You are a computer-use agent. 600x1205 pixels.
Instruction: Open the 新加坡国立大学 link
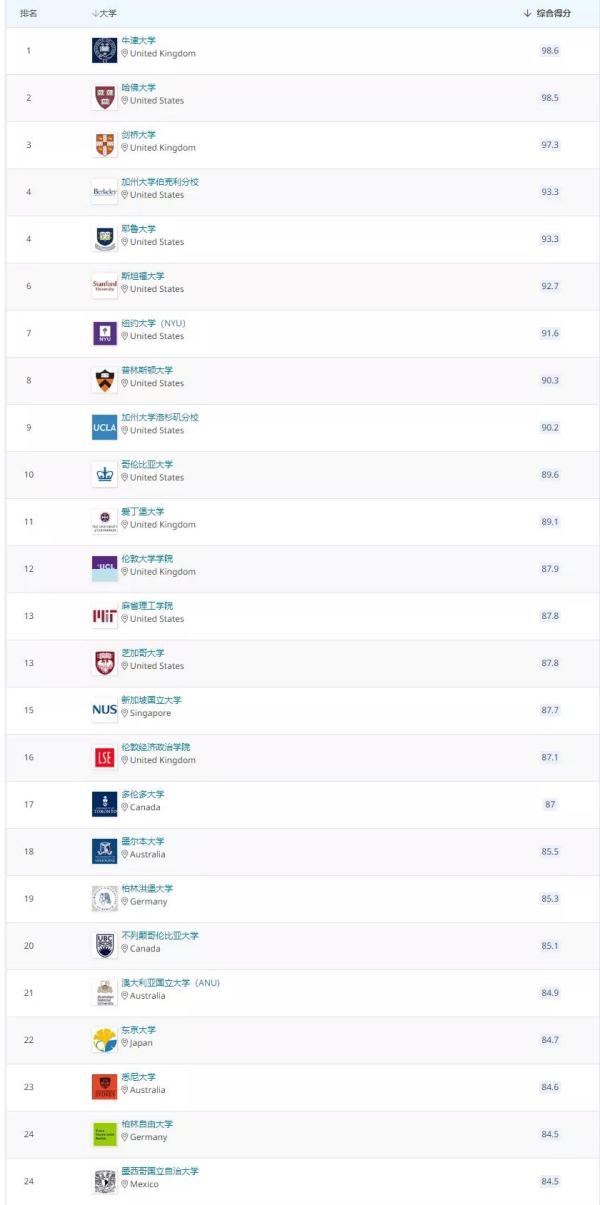pos(152,700)
